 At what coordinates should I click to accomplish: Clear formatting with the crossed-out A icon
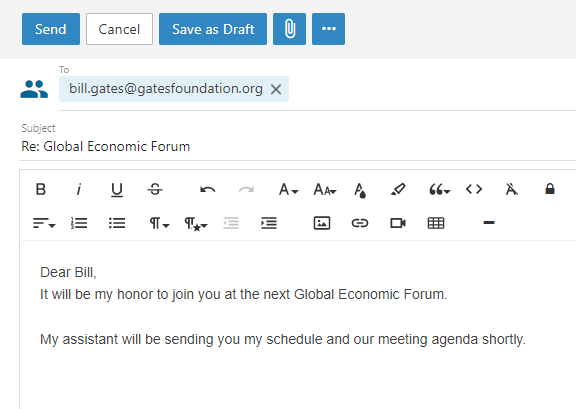[x=511, y=189]
